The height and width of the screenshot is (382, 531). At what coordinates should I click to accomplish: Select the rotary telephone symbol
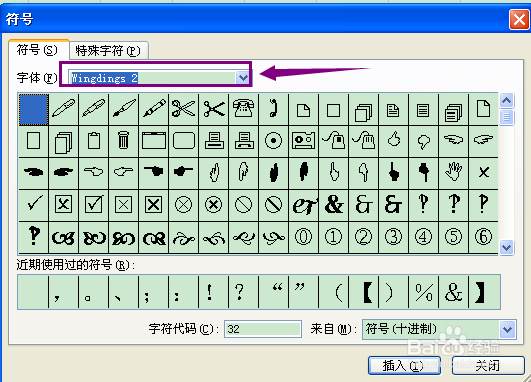click(x=243, y=109)
